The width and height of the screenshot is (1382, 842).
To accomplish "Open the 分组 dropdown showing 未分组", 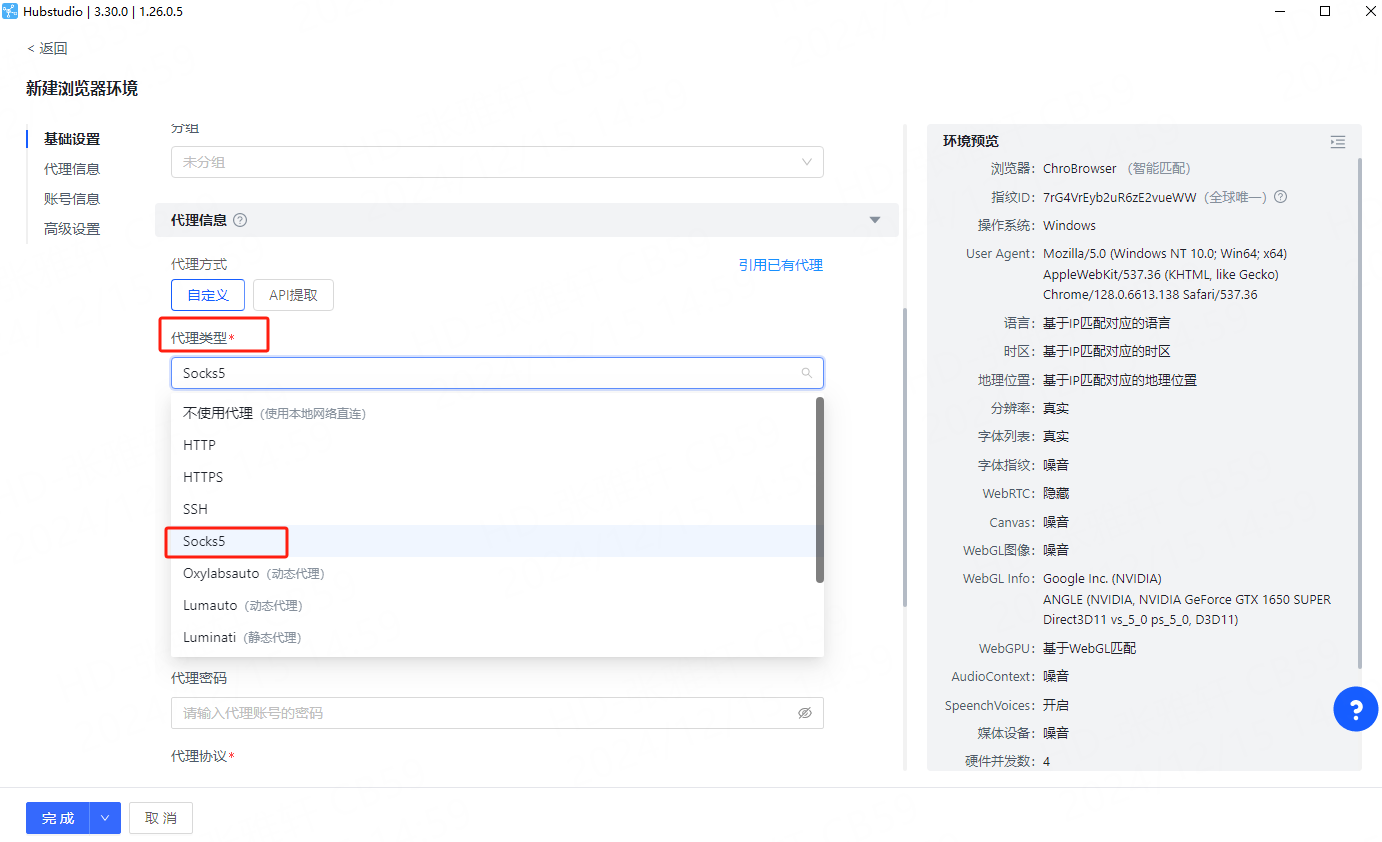I will 497,162.
